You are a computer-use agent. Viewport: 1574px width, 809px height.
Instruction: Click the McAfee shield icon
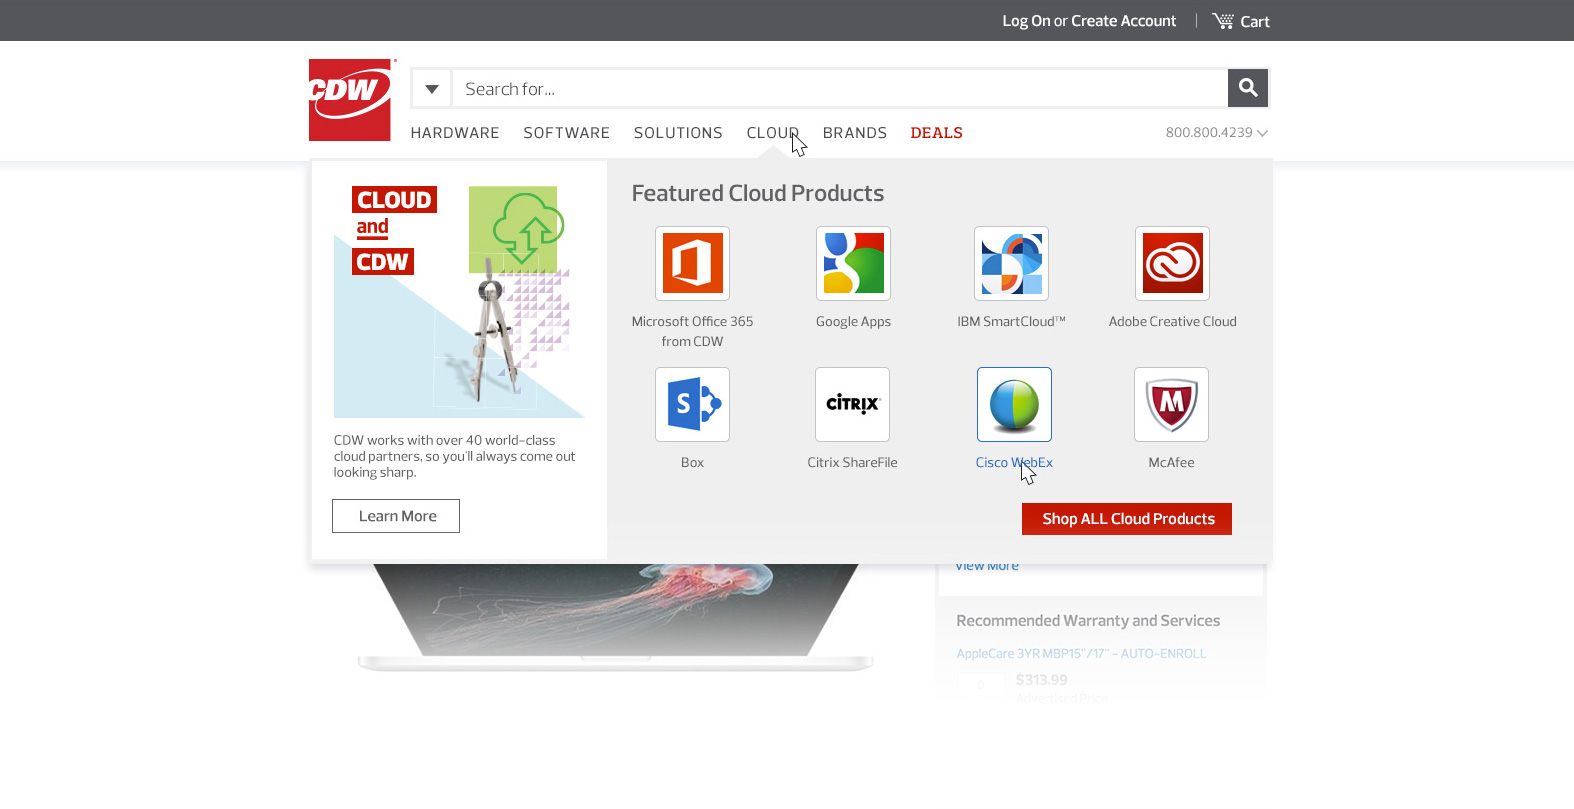pos(1171,404)
